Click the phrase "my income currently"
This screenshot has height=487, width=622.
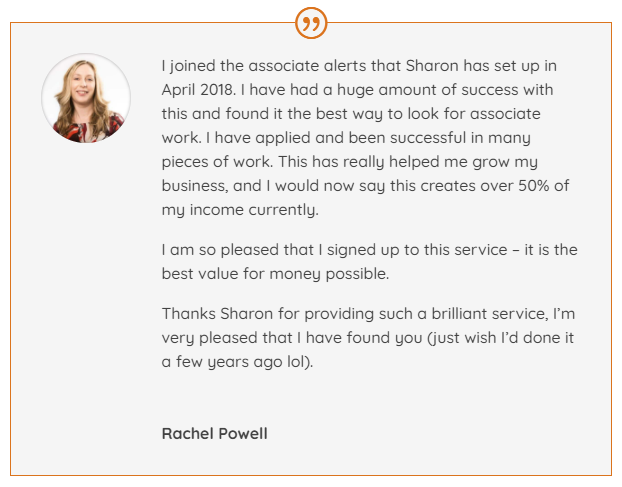[x=239, y=210]
